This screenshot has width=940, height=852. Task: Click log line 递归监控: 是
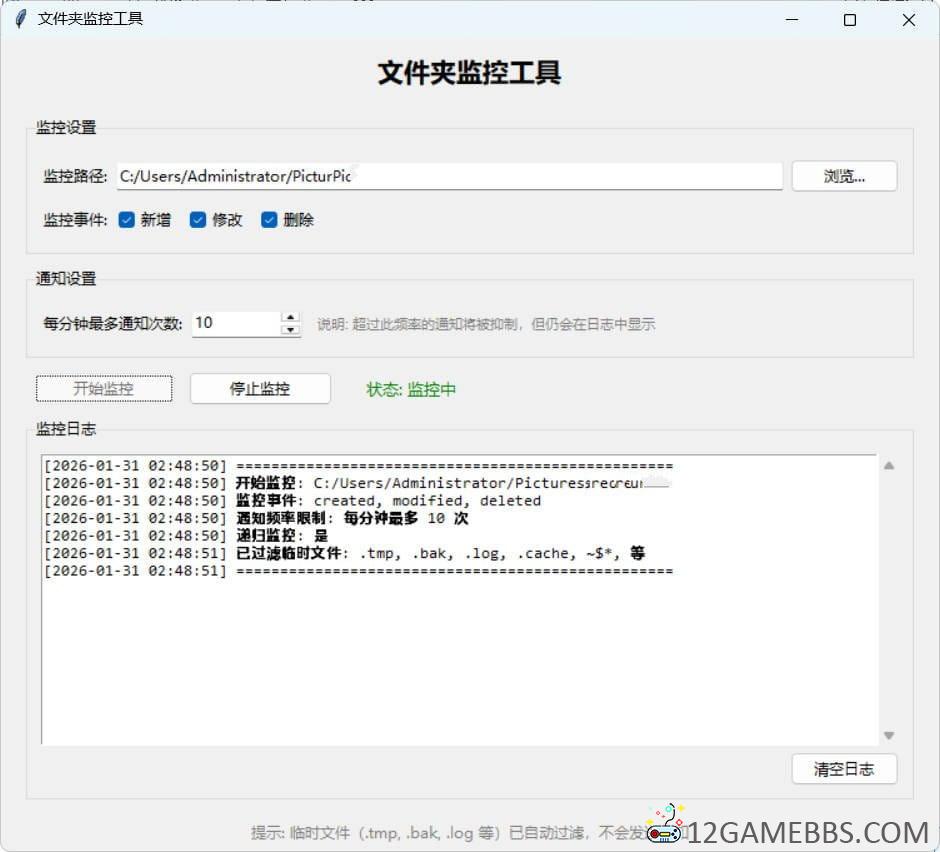click(x=186, y=535)
